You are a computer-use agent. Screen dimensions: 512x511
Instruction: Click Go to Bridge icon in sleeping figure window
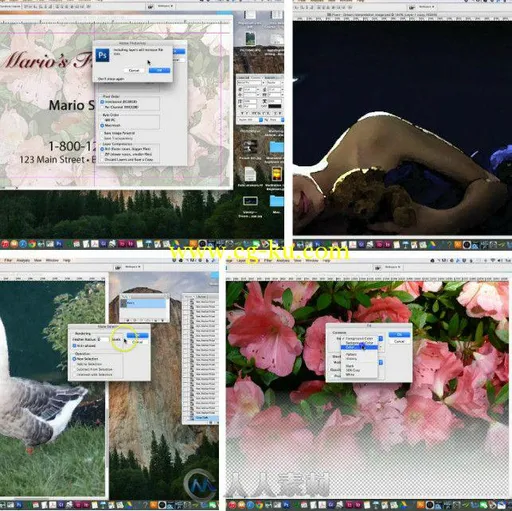412,7
